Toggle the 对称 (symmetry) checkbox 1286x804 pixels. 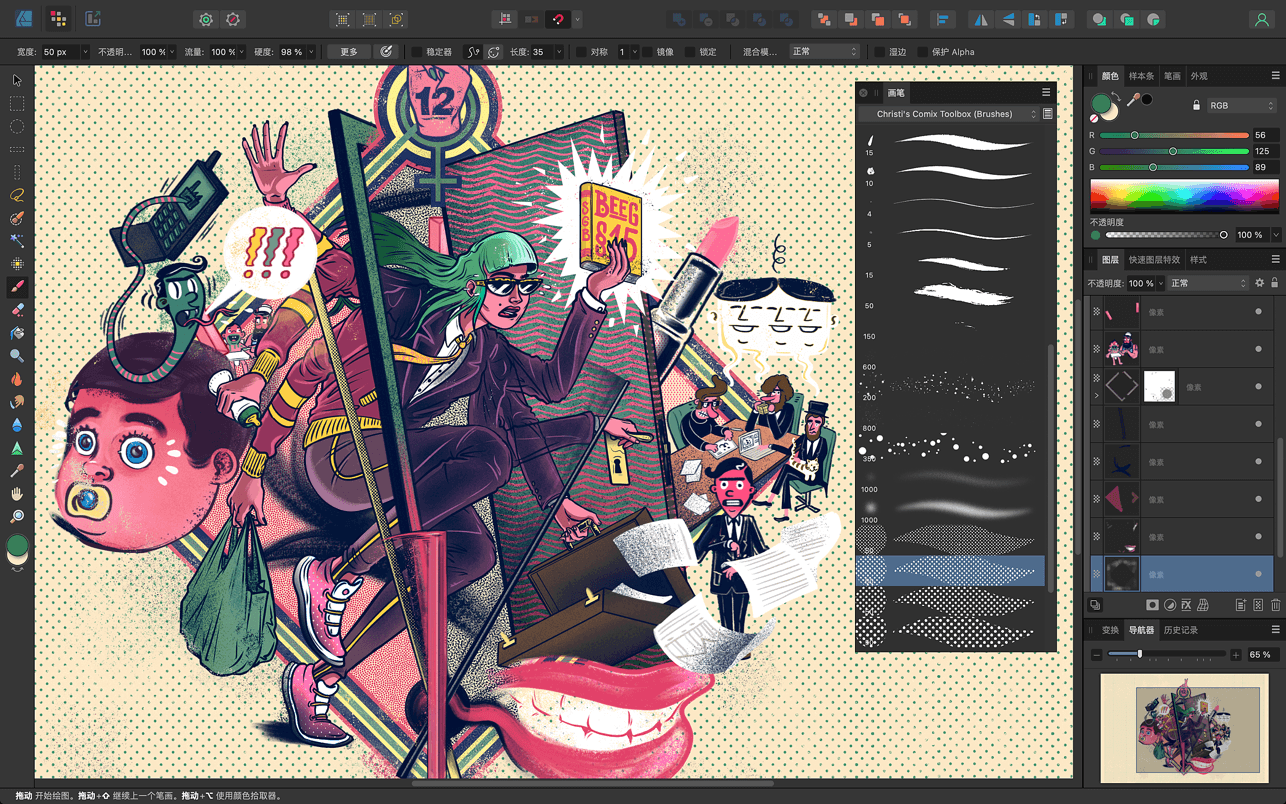tap(581, 52)
